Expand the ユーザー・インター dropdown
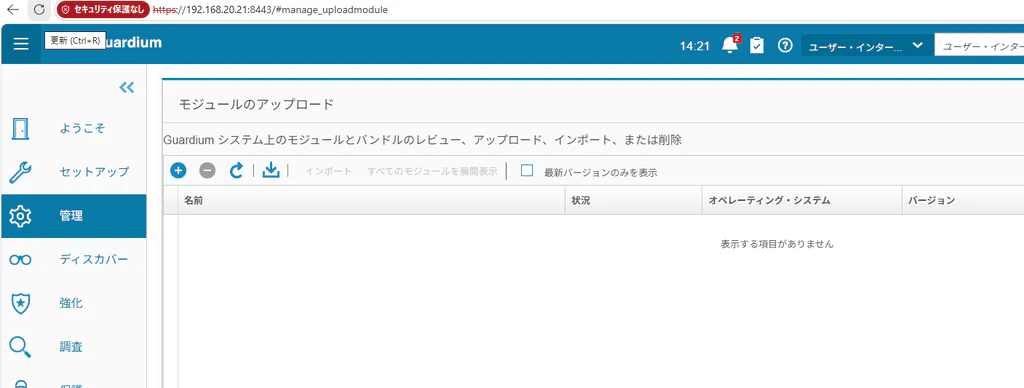This screenshot has width=1024, height=388. 867,46
